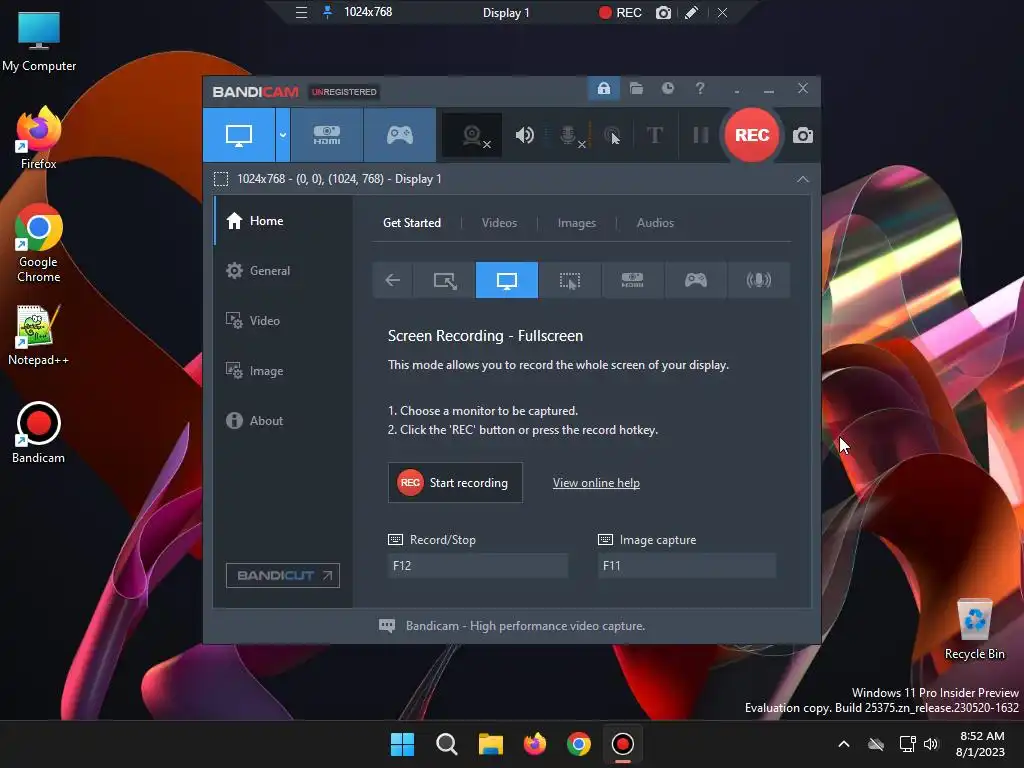Click the 1024x768 size label on top bar
The height and width of the screenshot is (768, 1024).
(368, 12)
